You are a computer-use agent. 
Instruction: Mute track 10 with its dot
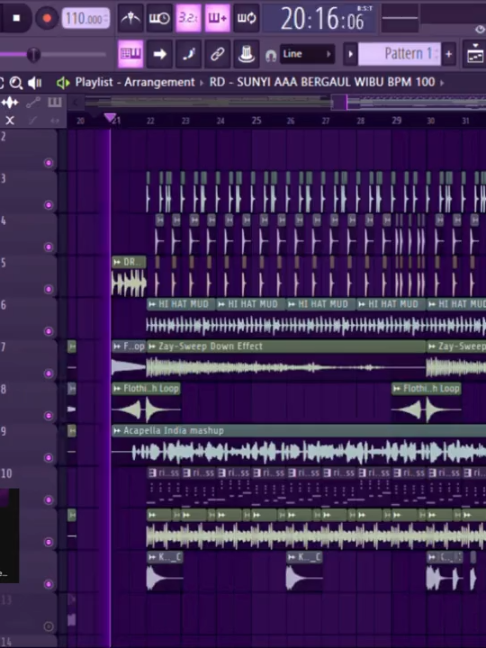pos(49,500)
